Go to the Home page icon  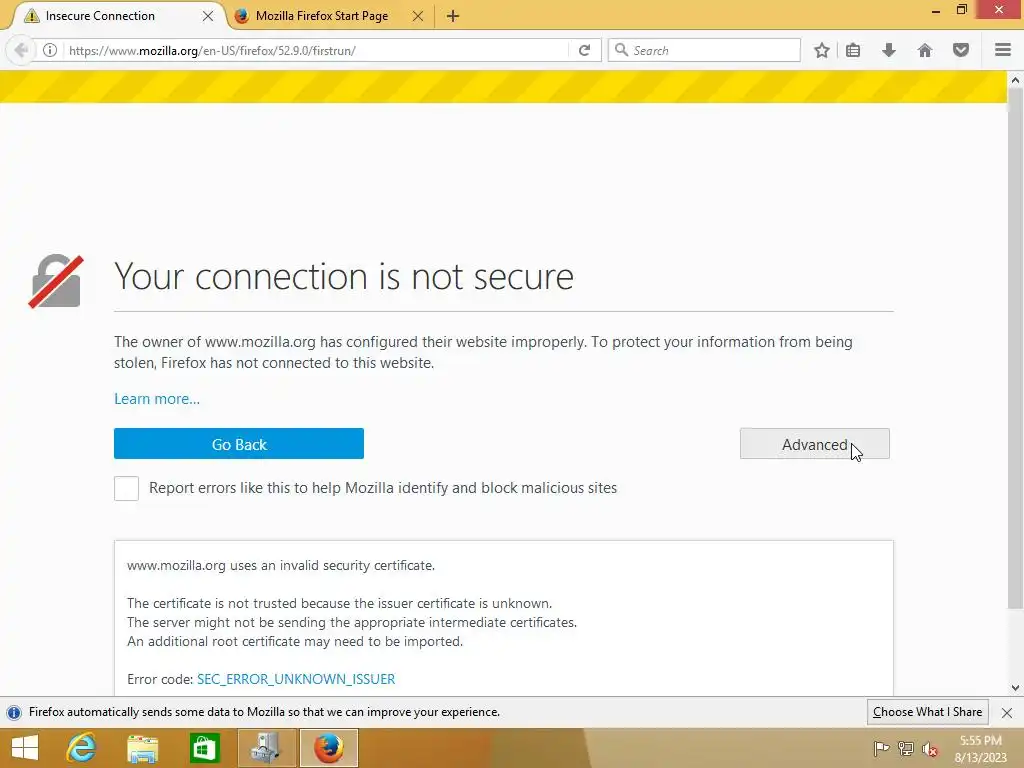(x=925, y=50)
